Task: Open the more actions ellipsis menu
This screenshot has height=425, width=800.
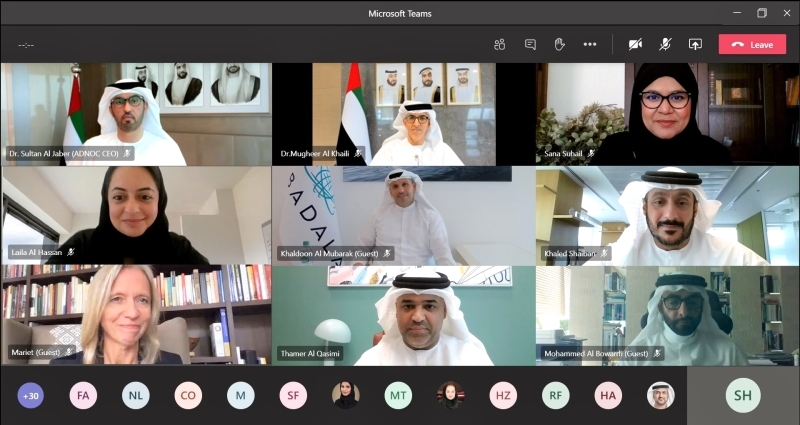Action: 590,44
